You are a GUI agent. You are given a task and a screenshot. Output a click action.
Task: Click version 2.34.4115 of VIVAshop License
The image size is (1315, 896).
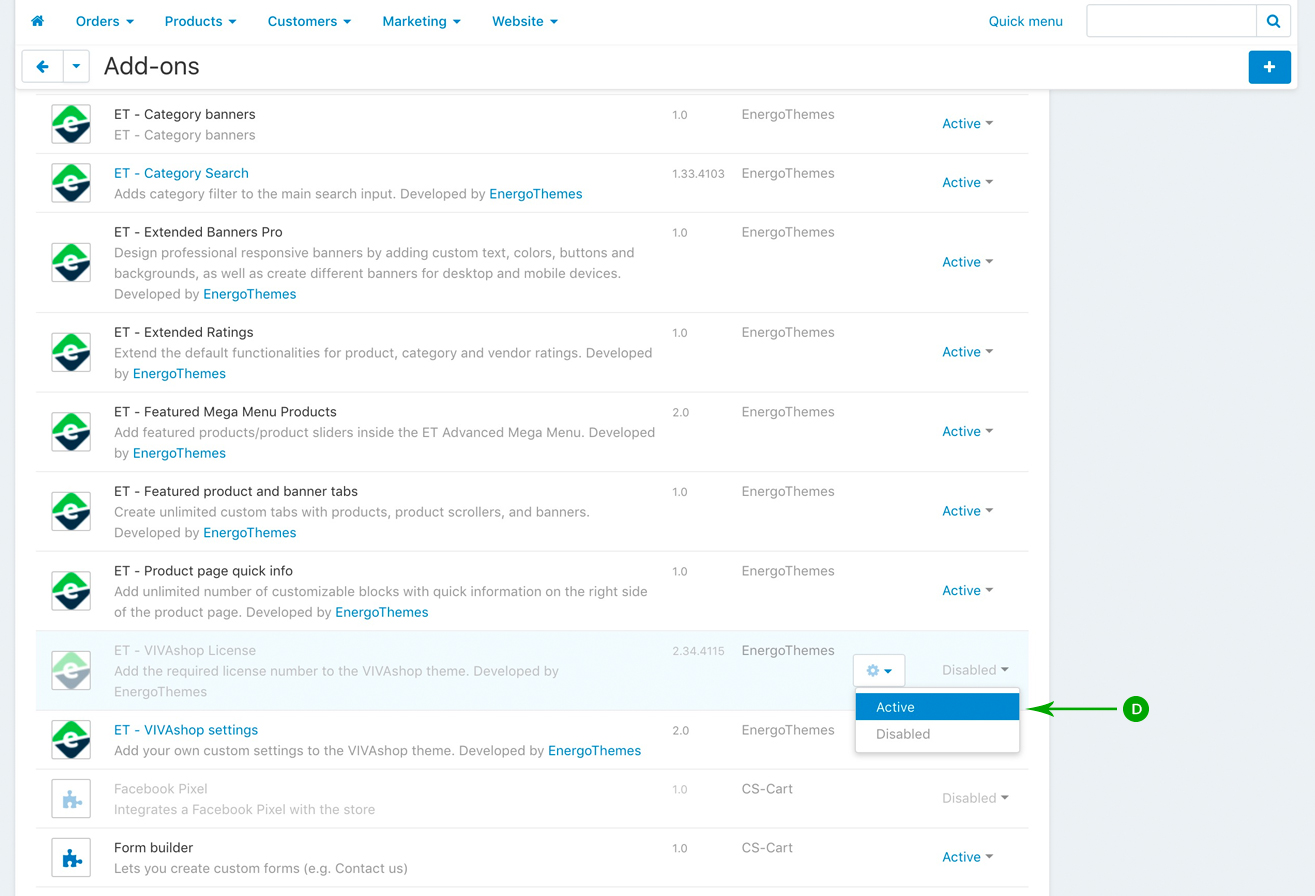[x=698, y=651]
